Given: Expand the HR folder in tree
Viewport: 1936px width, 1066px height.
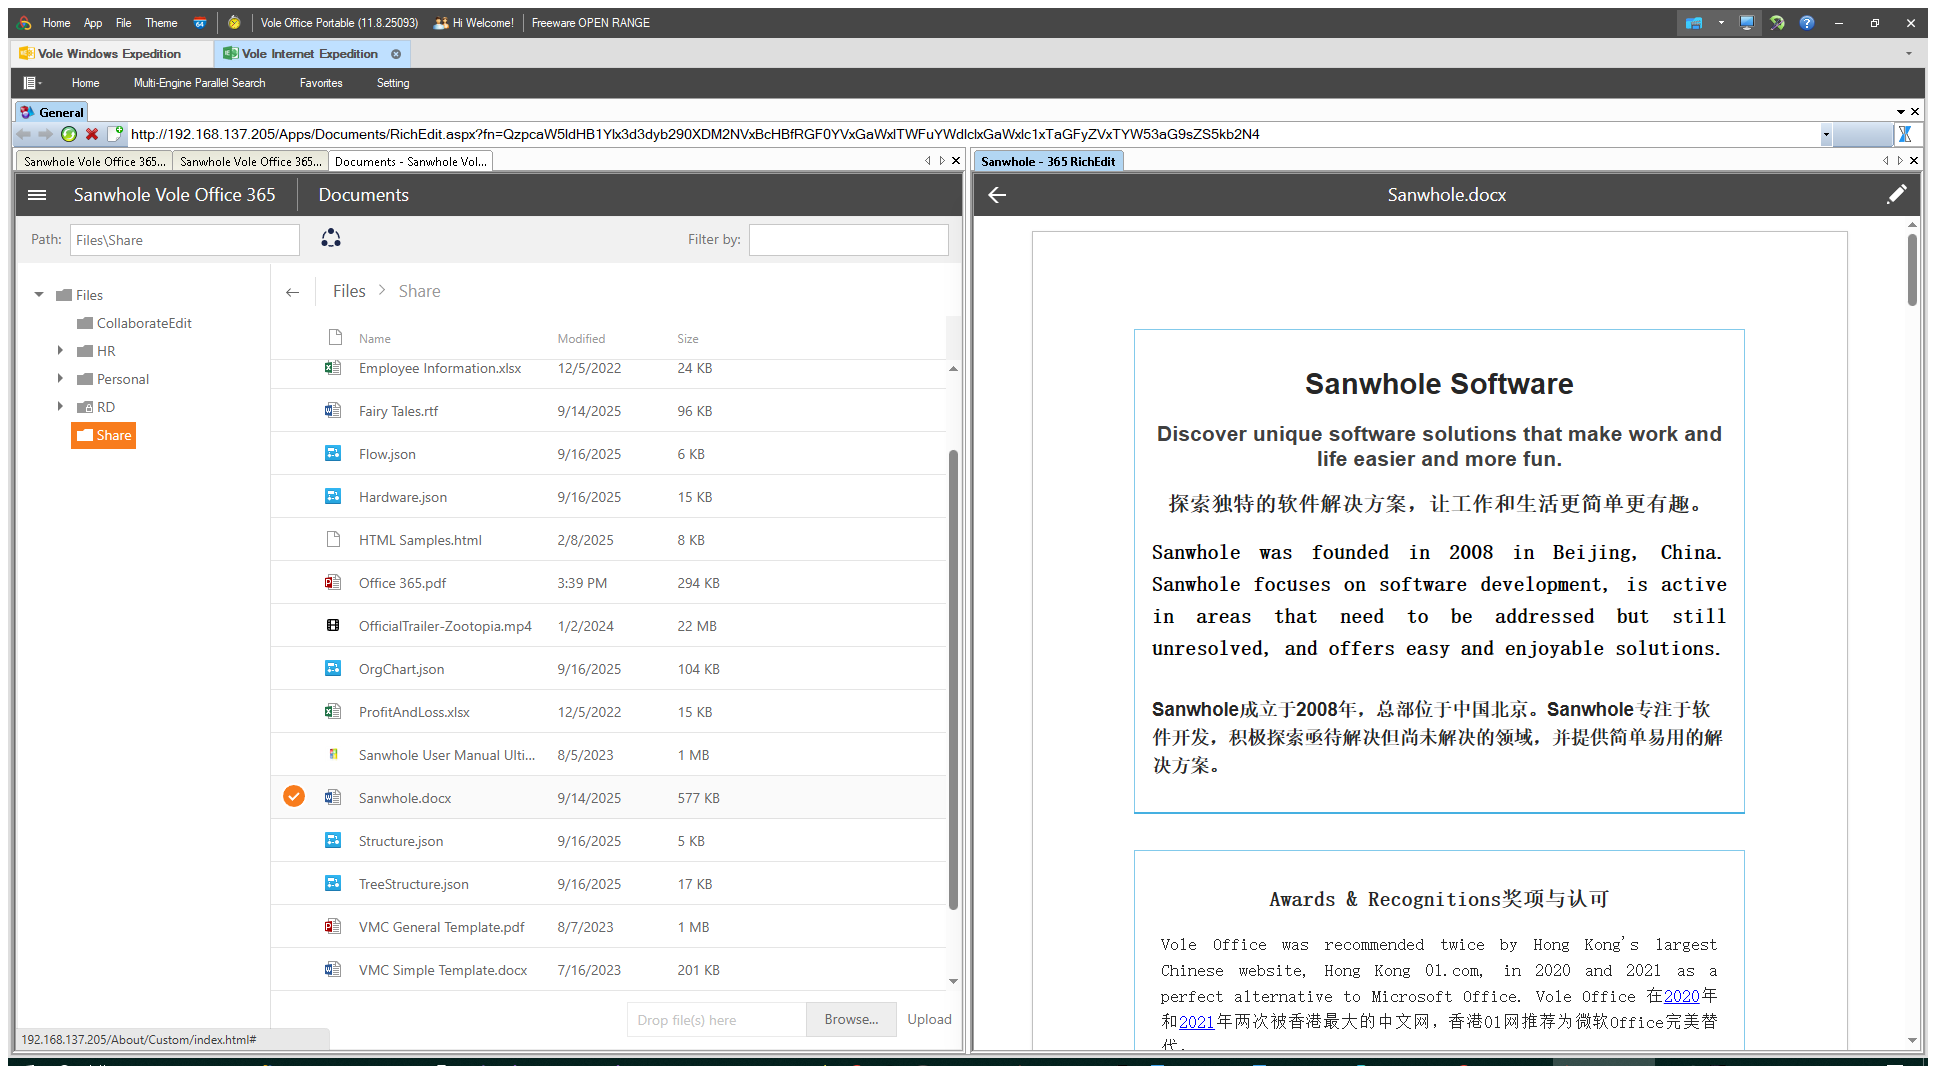Looking at the screenshot, I should tap(60, 351).
